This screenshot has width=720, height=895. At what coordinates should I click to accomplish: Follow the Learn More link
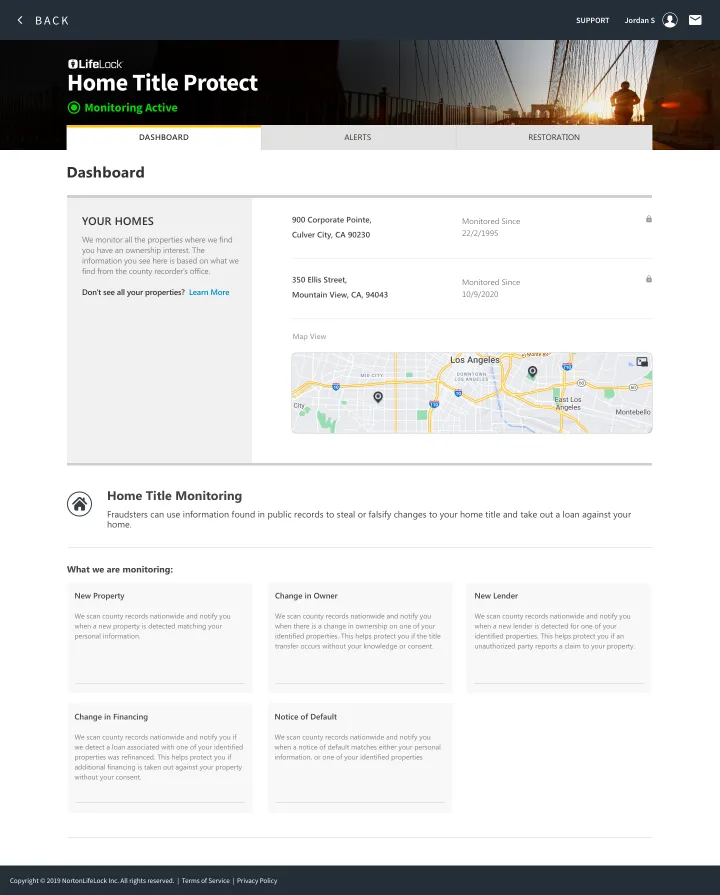point(209,292)
